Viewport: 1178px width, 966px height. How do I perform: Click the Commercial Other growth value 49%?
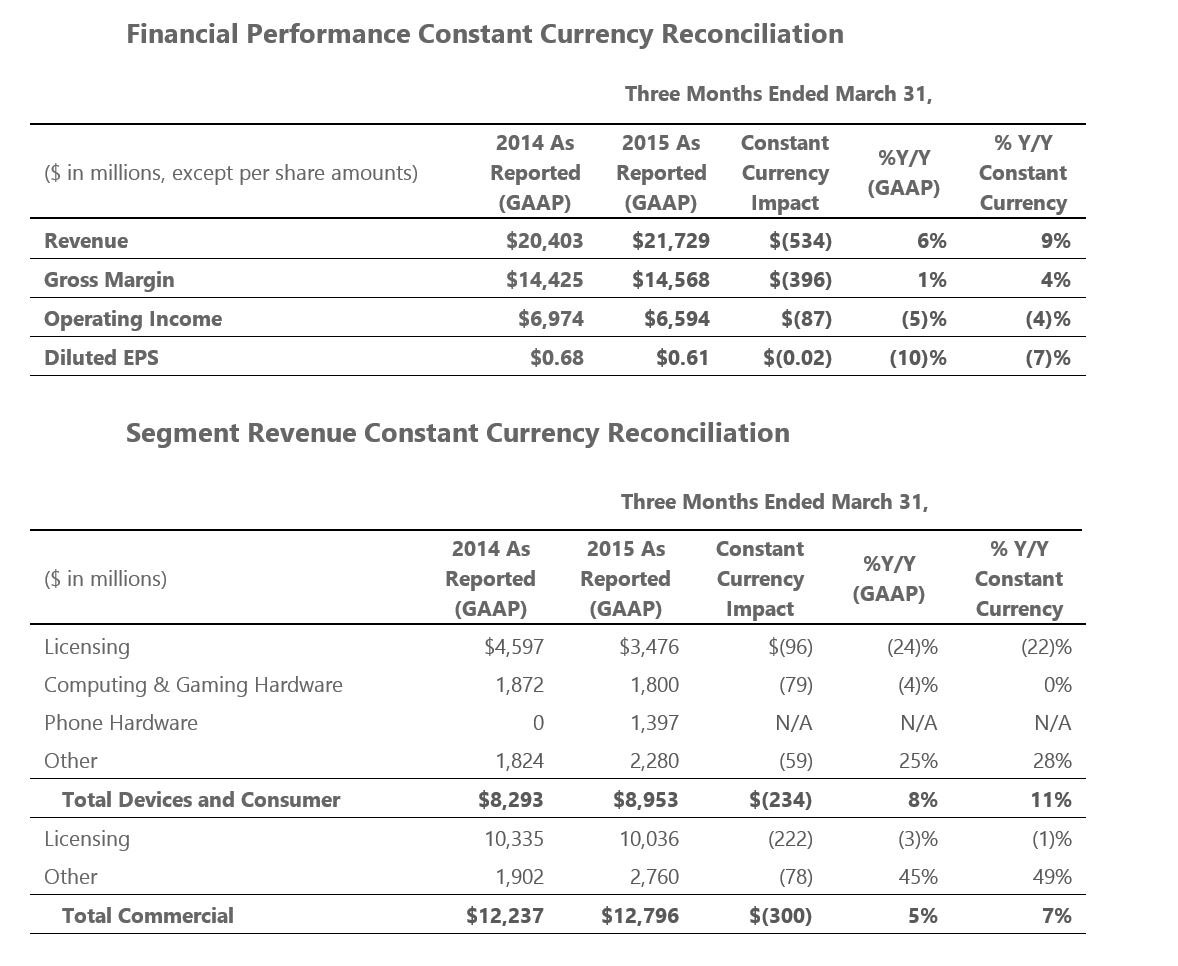1052,877
